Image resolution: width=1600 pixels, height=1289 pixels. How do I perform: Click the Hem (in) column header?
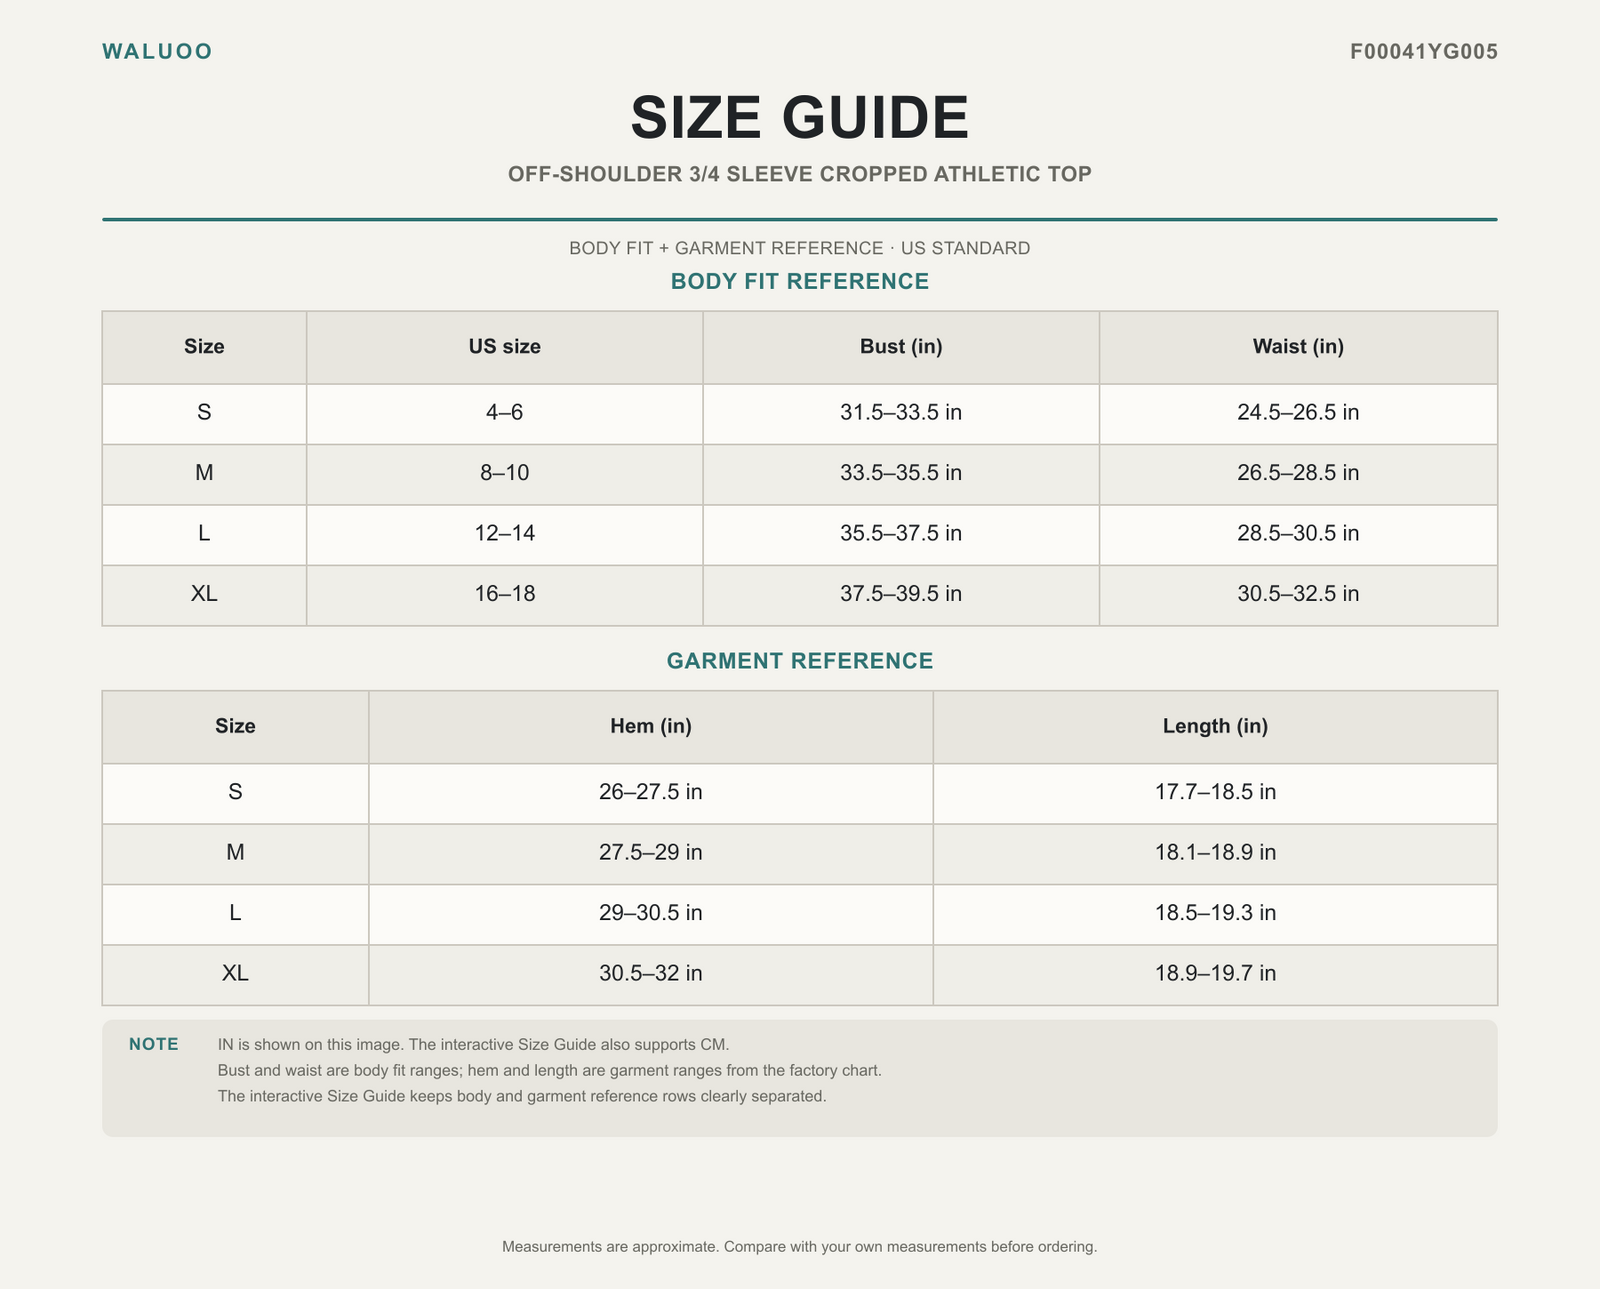(651, 726)
